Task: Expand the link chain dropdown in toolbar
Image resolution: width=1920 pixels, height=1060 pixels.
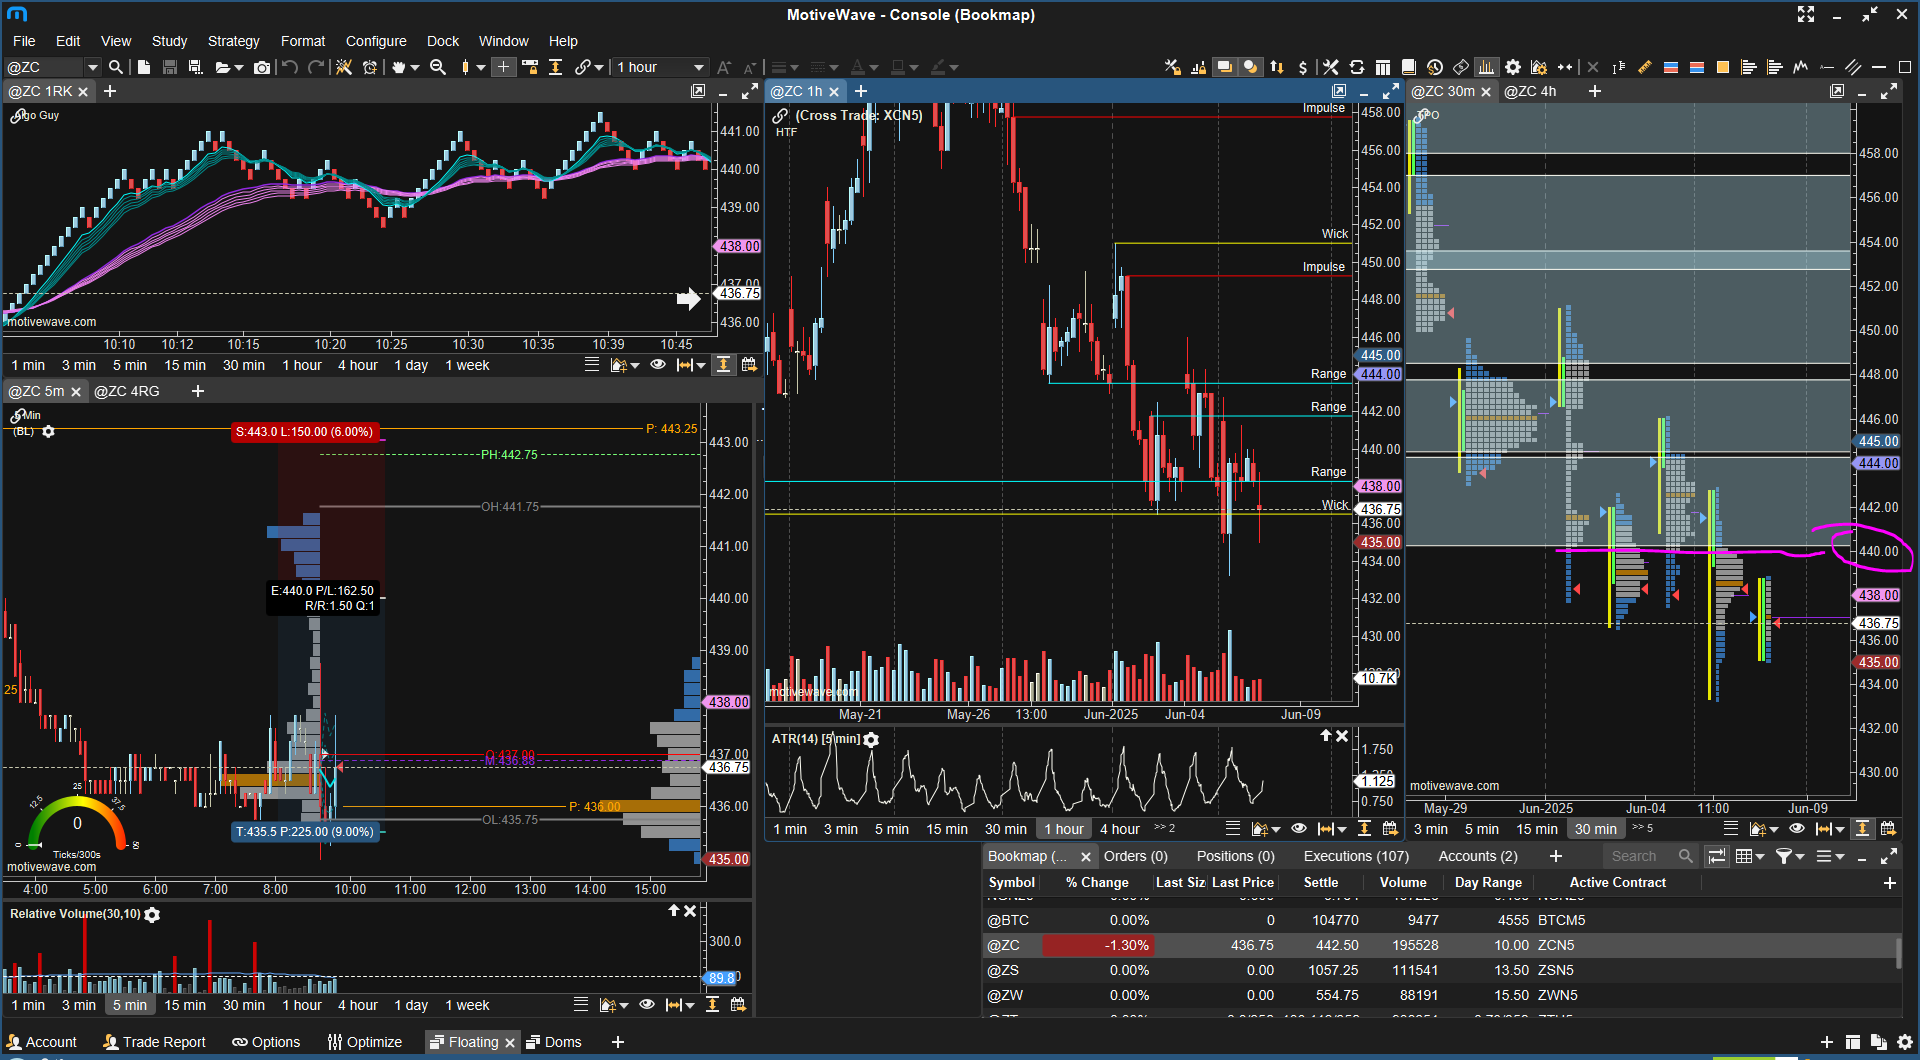Action: (599, 68)
